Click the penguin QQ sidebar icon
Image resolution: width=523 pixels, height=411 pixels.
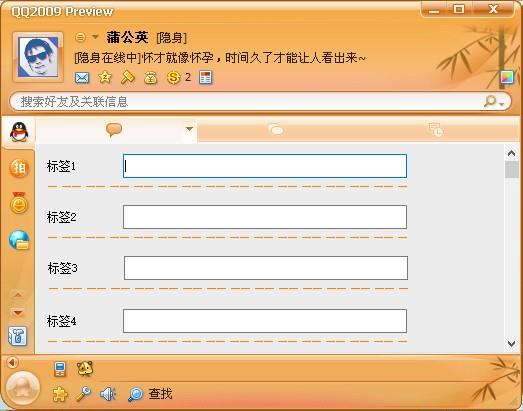coord(19,132)
